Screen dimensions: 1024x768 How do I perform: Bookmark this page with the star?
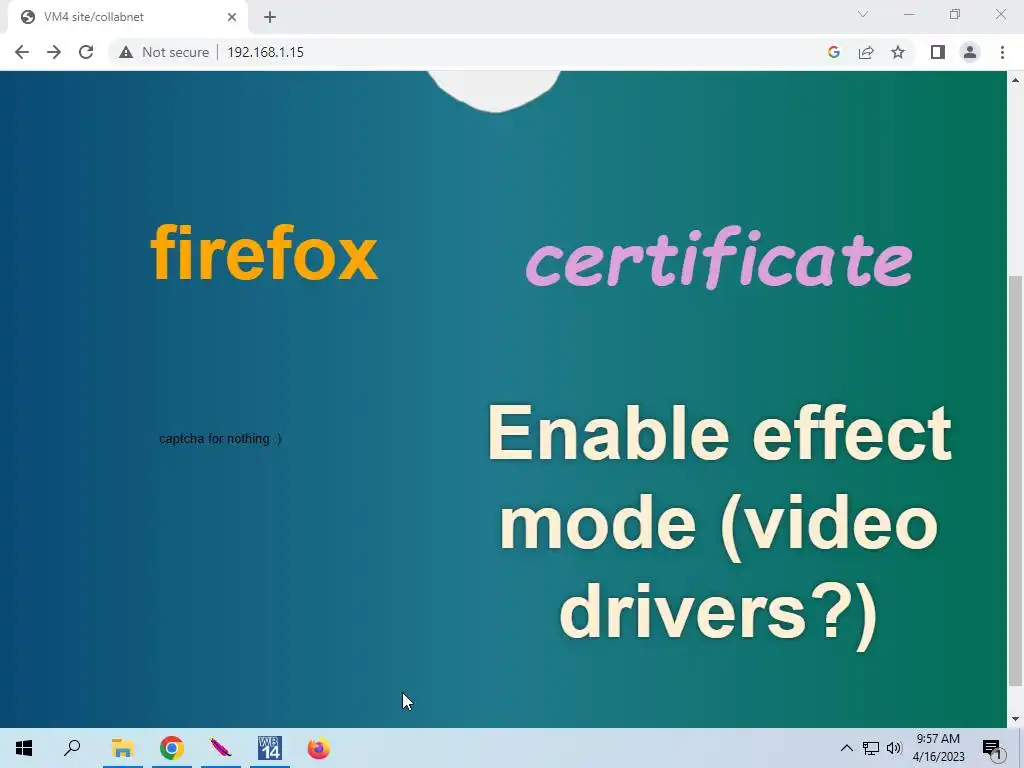898,52
